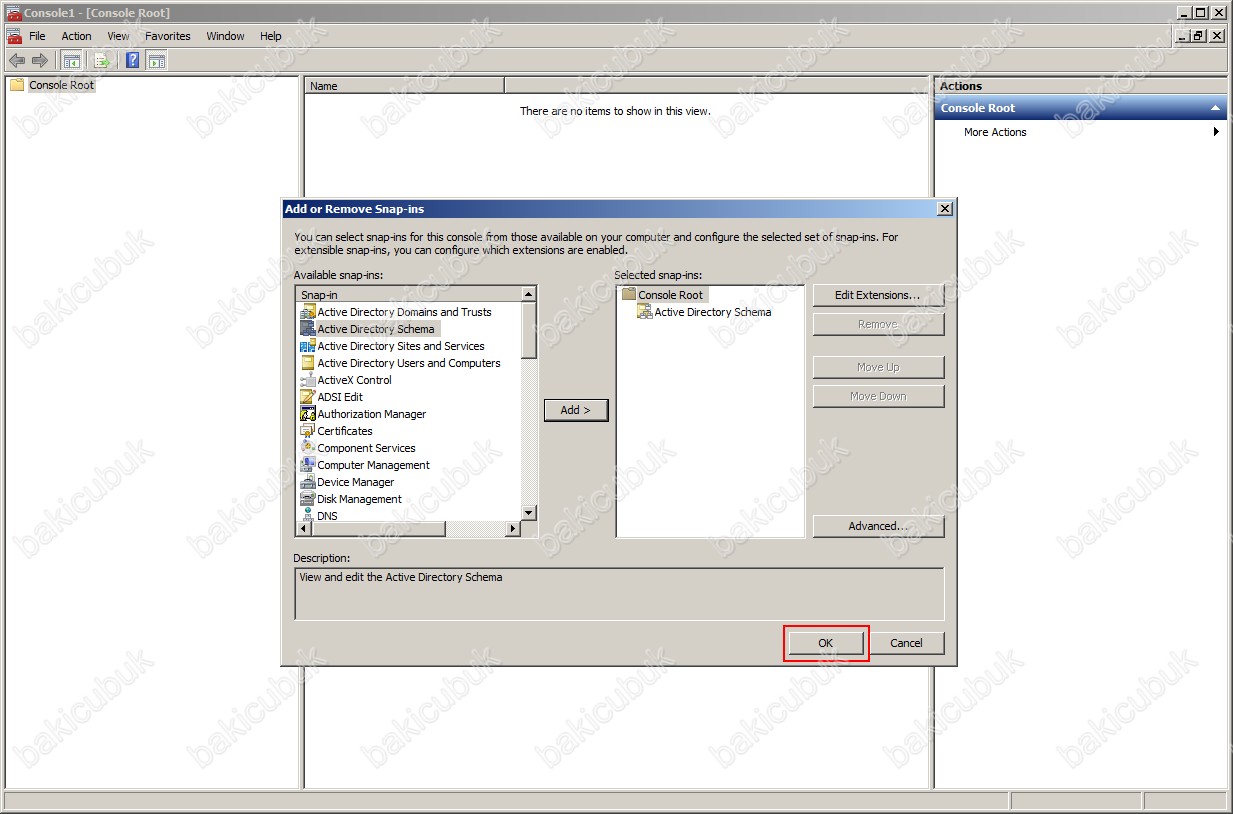1233x814 pixels.
Task: Select the Certificates snap-in
Action: point(336,431)
